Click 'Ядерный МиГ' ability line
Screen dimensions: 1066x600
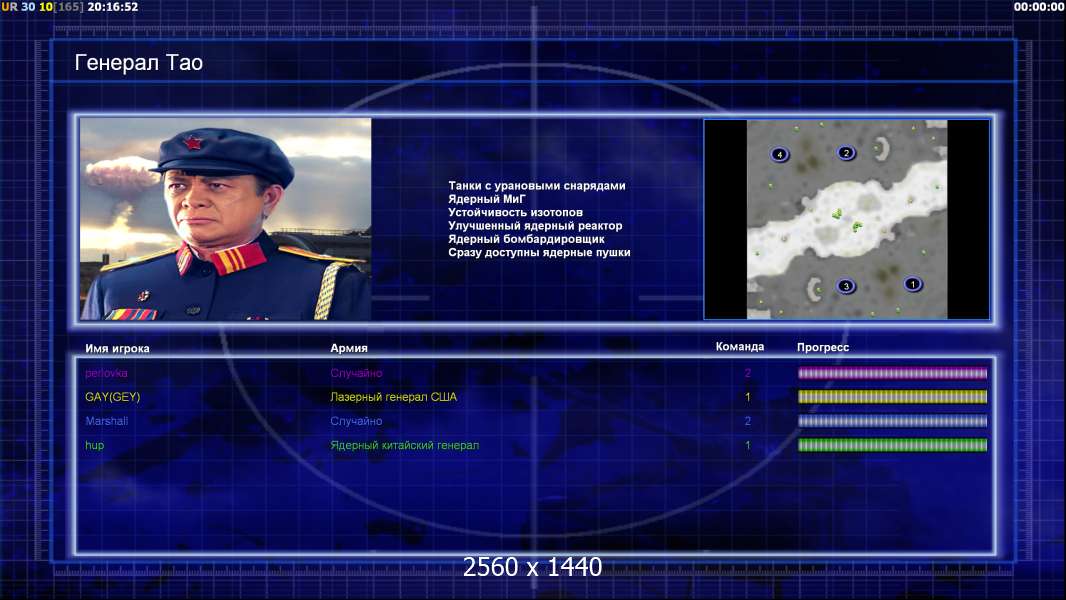click(487, 199)
